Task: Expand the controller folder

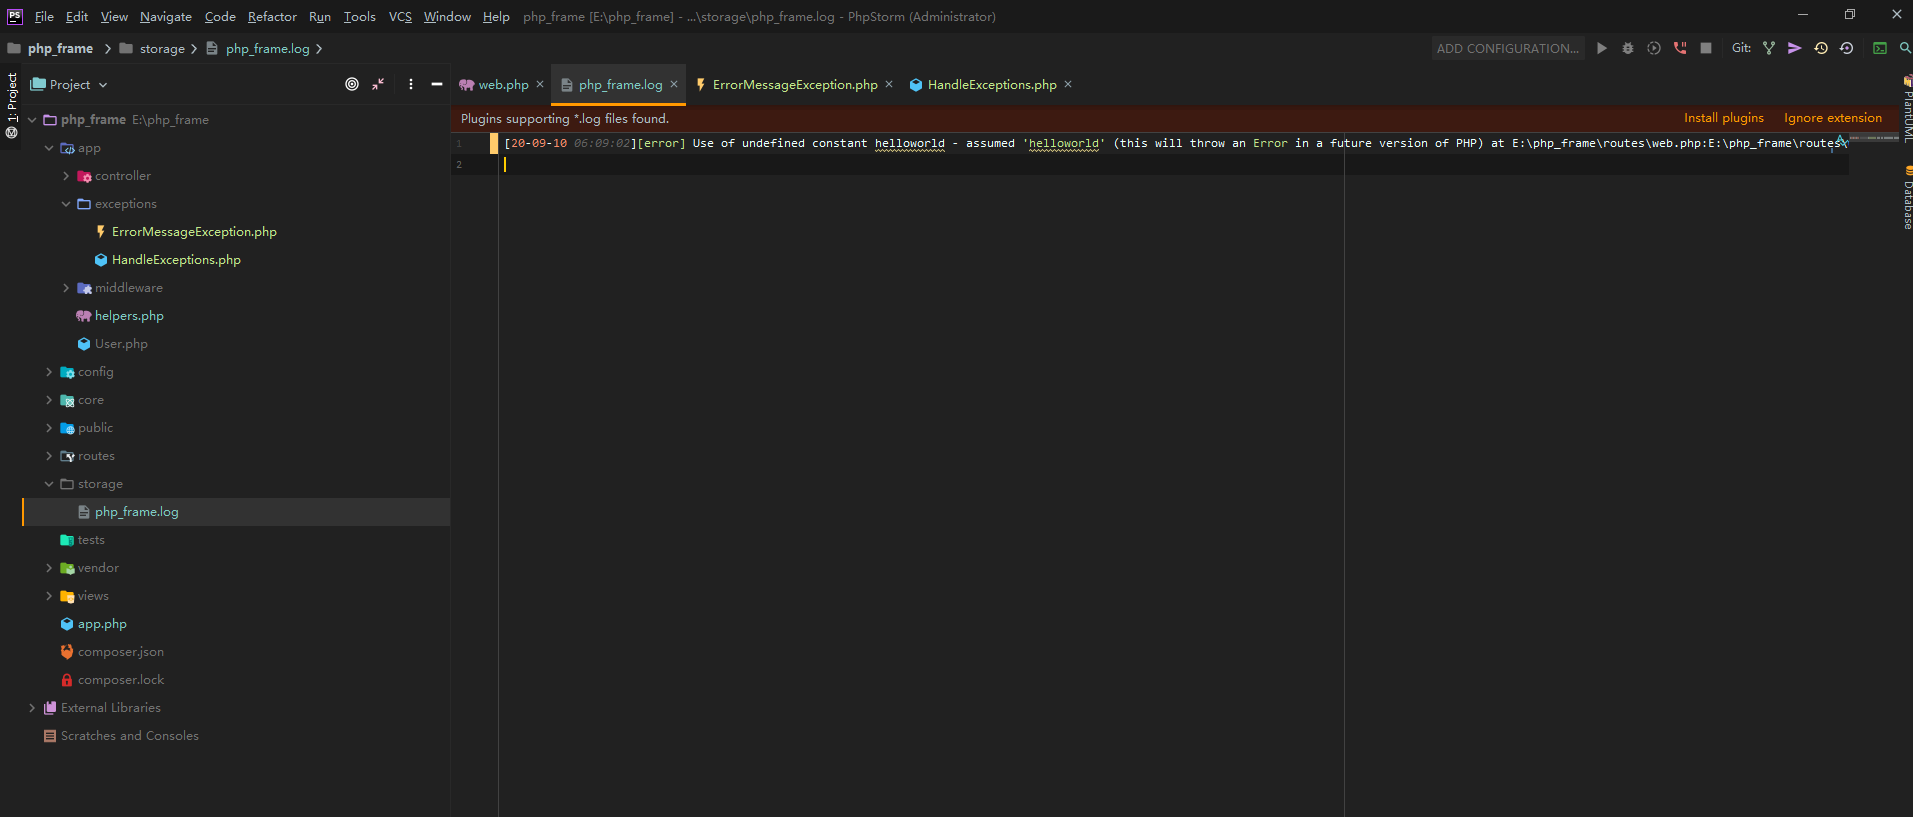Action: tap(66, 176)
